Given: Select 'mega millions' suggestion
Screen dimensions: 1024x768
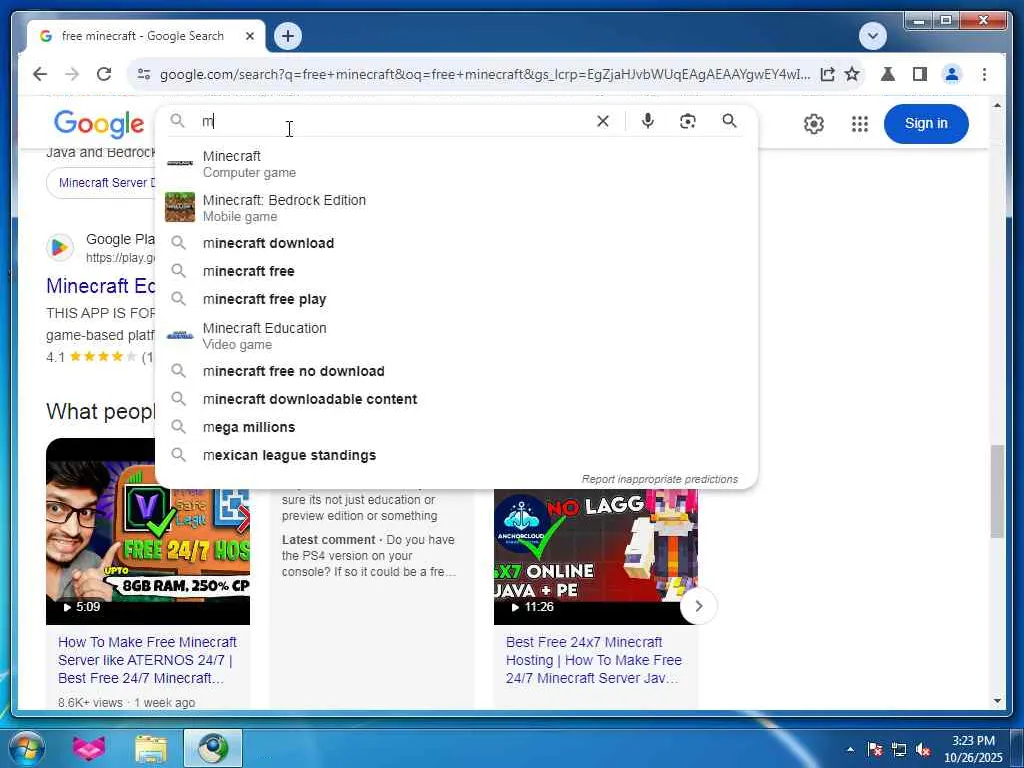Looking at the screenshot, I should point(456,427).
